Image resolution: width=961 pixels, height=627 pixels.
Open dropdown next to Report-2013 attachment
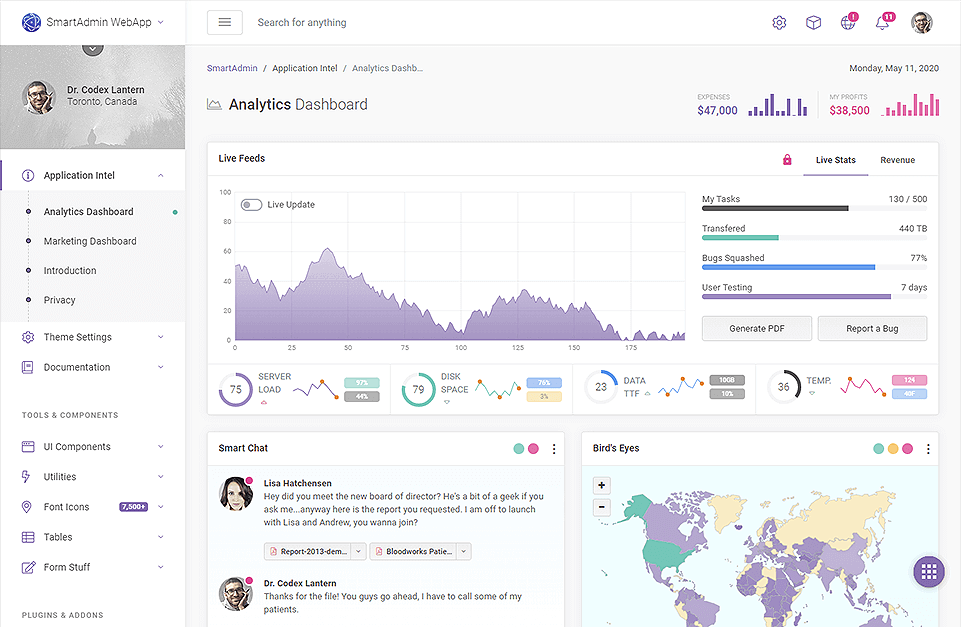pos(359,551)
